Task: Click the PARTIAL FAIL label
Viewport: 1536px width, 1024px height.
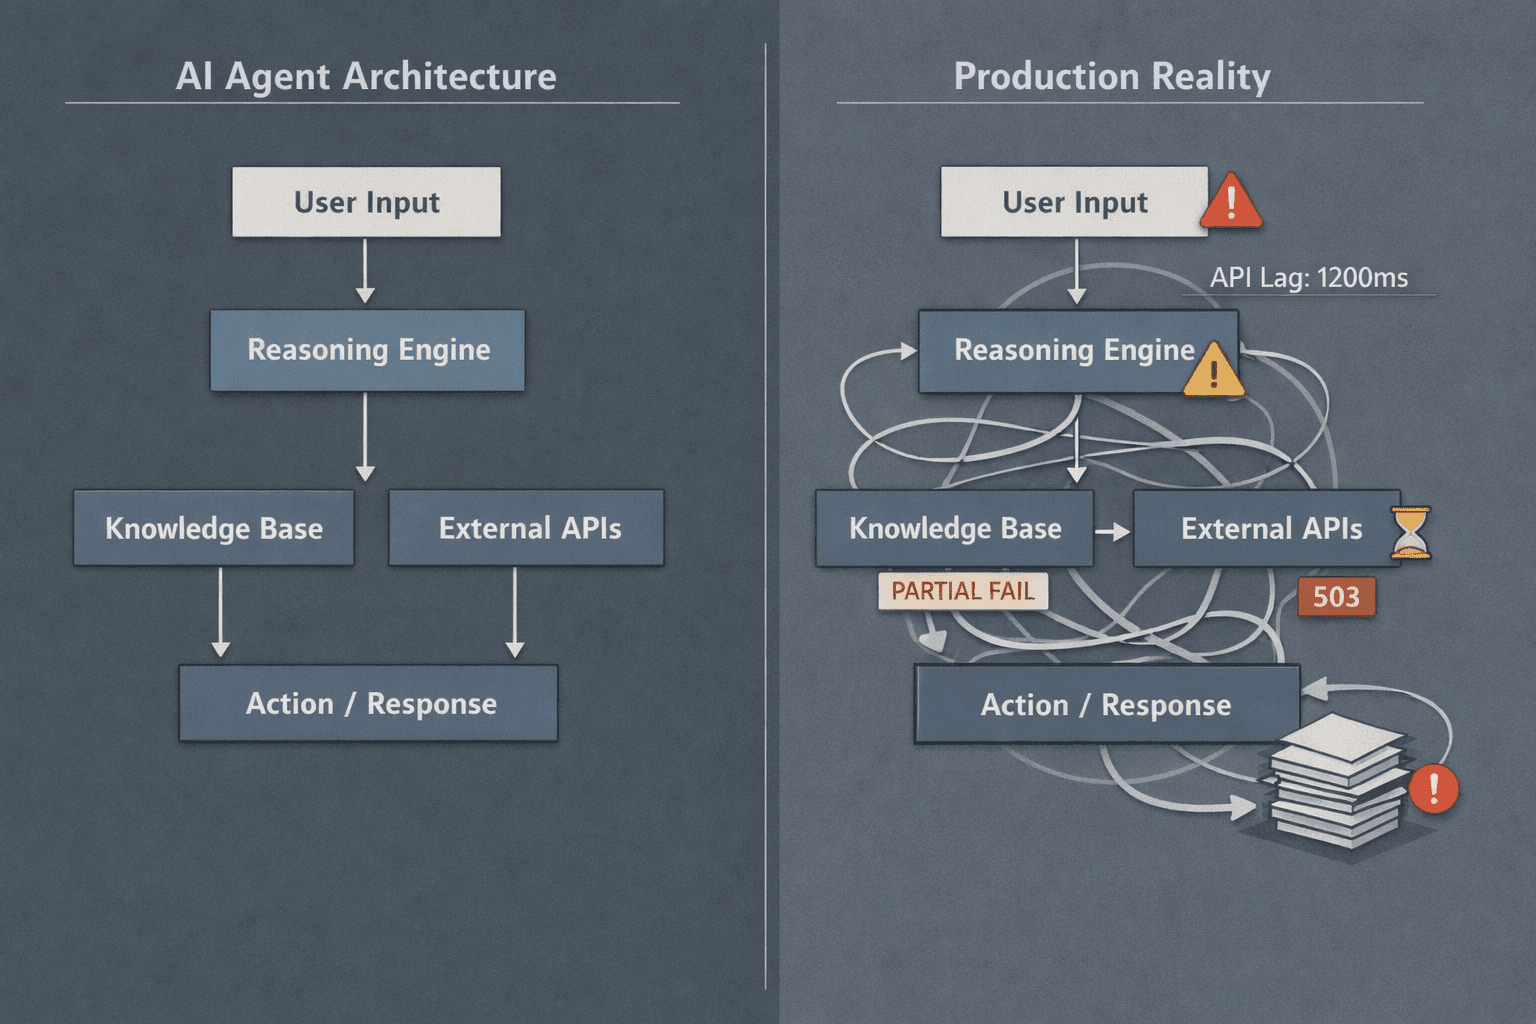Action: click(963, 591)
